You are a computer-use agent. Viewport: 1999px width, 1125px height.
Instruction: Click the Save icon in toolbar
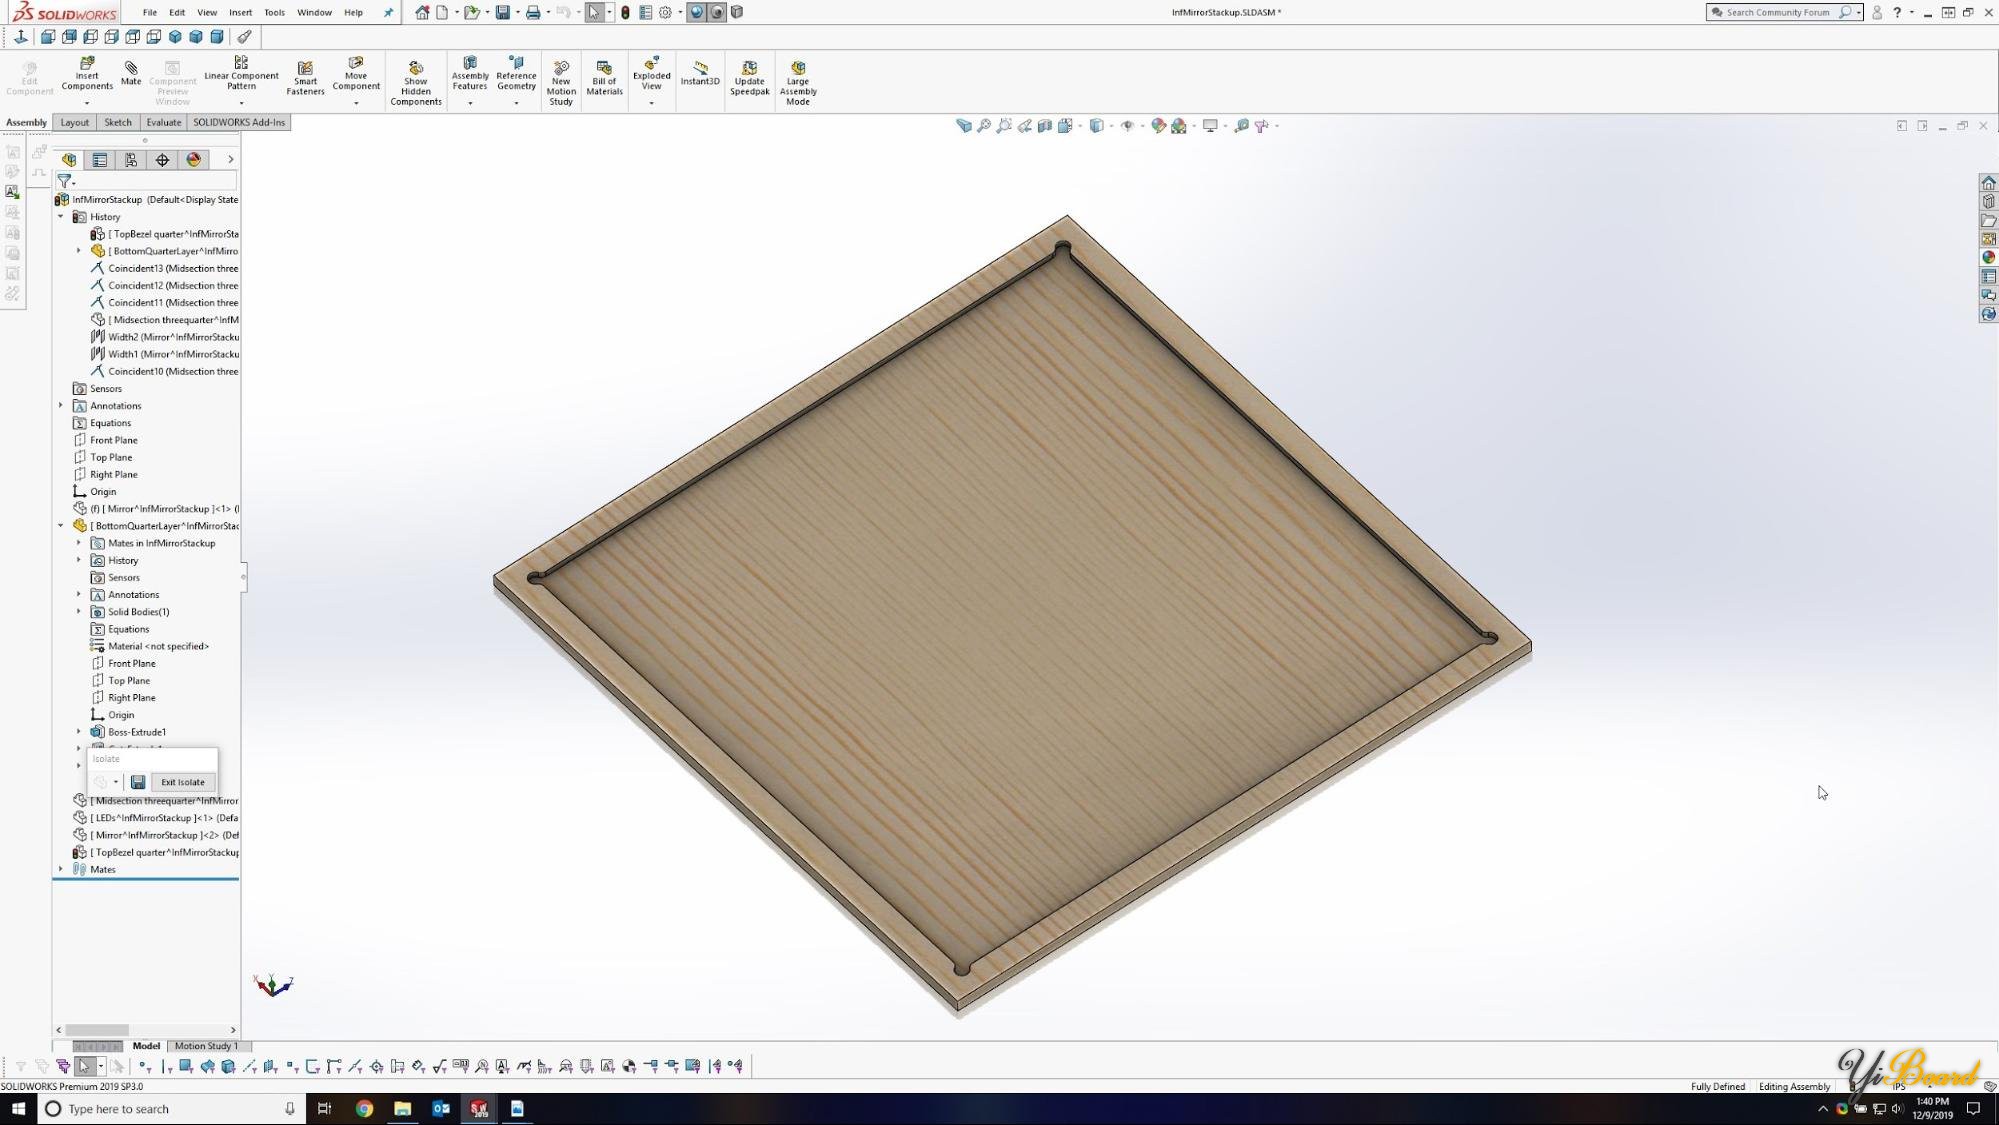coord(503,12)
